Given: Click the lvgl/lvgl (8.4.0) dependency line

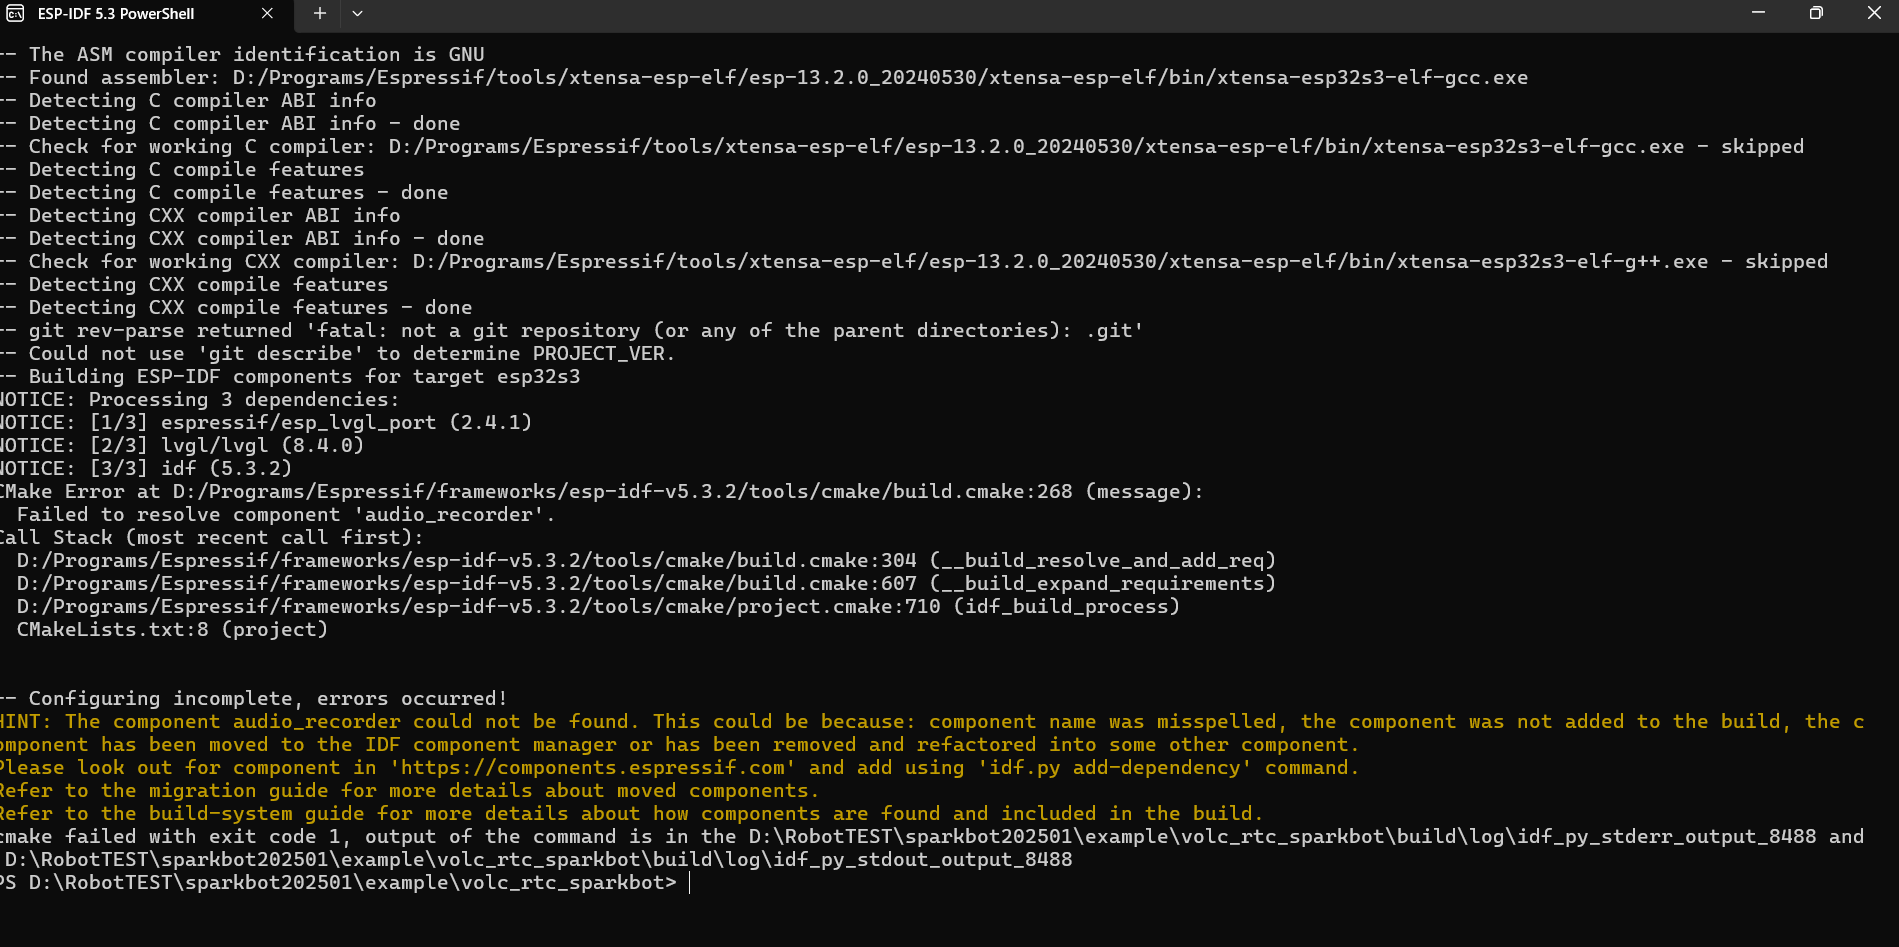Looking at the screenshot, I should (x=262, y=446).
